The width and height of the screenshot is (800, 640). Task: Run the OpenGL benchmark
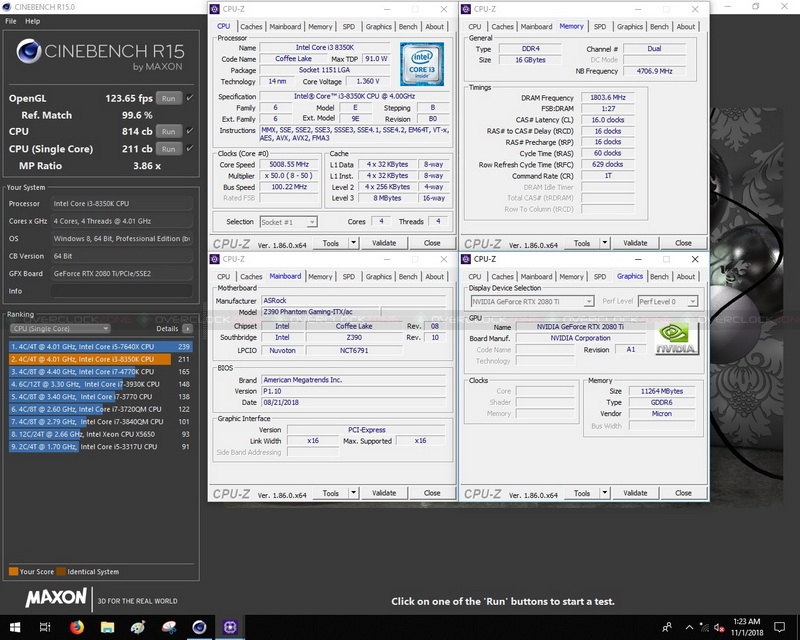pyautogui.click(x=169, y=99)
